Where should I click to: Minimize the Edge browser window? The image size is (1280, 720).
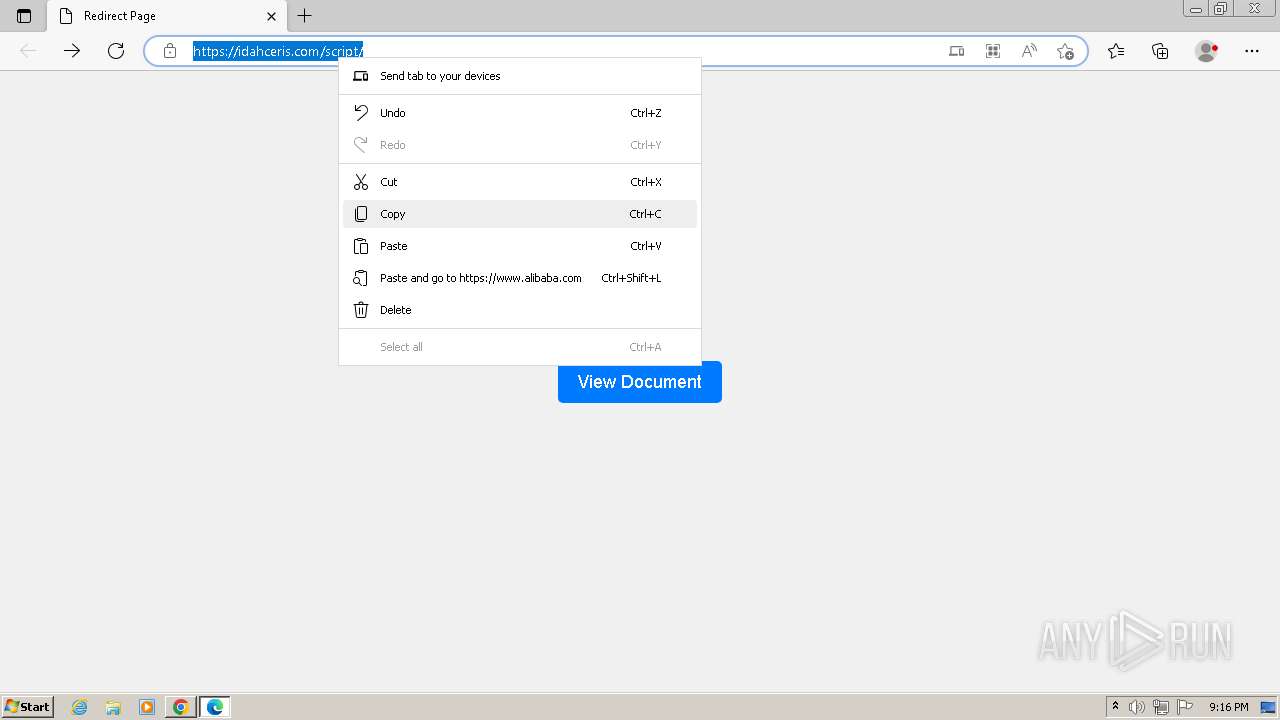coord(1196,9)
